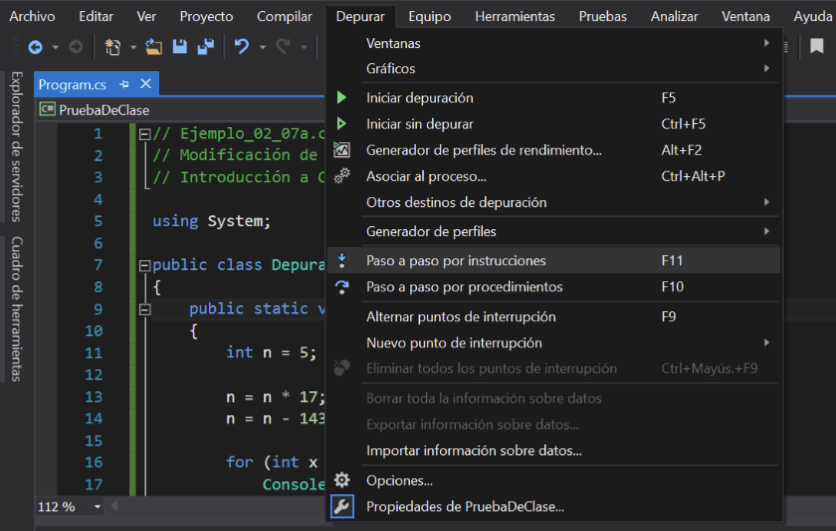The width and height of the screenshot is (836, 531).
Task: Click the step over curved arrow icon
Action: (342, 287)
